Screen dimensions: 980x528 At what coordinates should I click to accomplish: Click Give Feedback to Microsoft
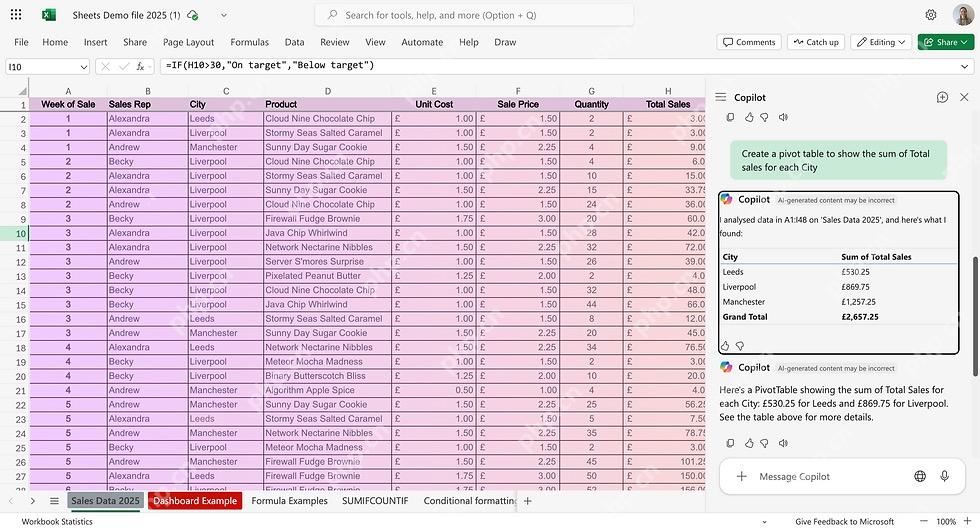(844, 521)
